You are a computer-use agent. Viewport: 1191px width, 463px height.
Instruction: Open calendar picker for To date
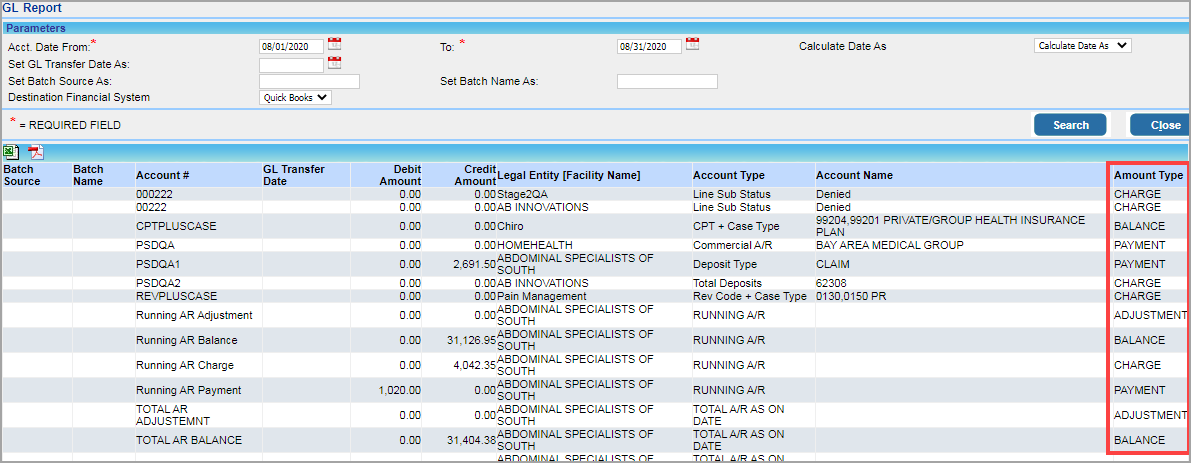[693, 44]
